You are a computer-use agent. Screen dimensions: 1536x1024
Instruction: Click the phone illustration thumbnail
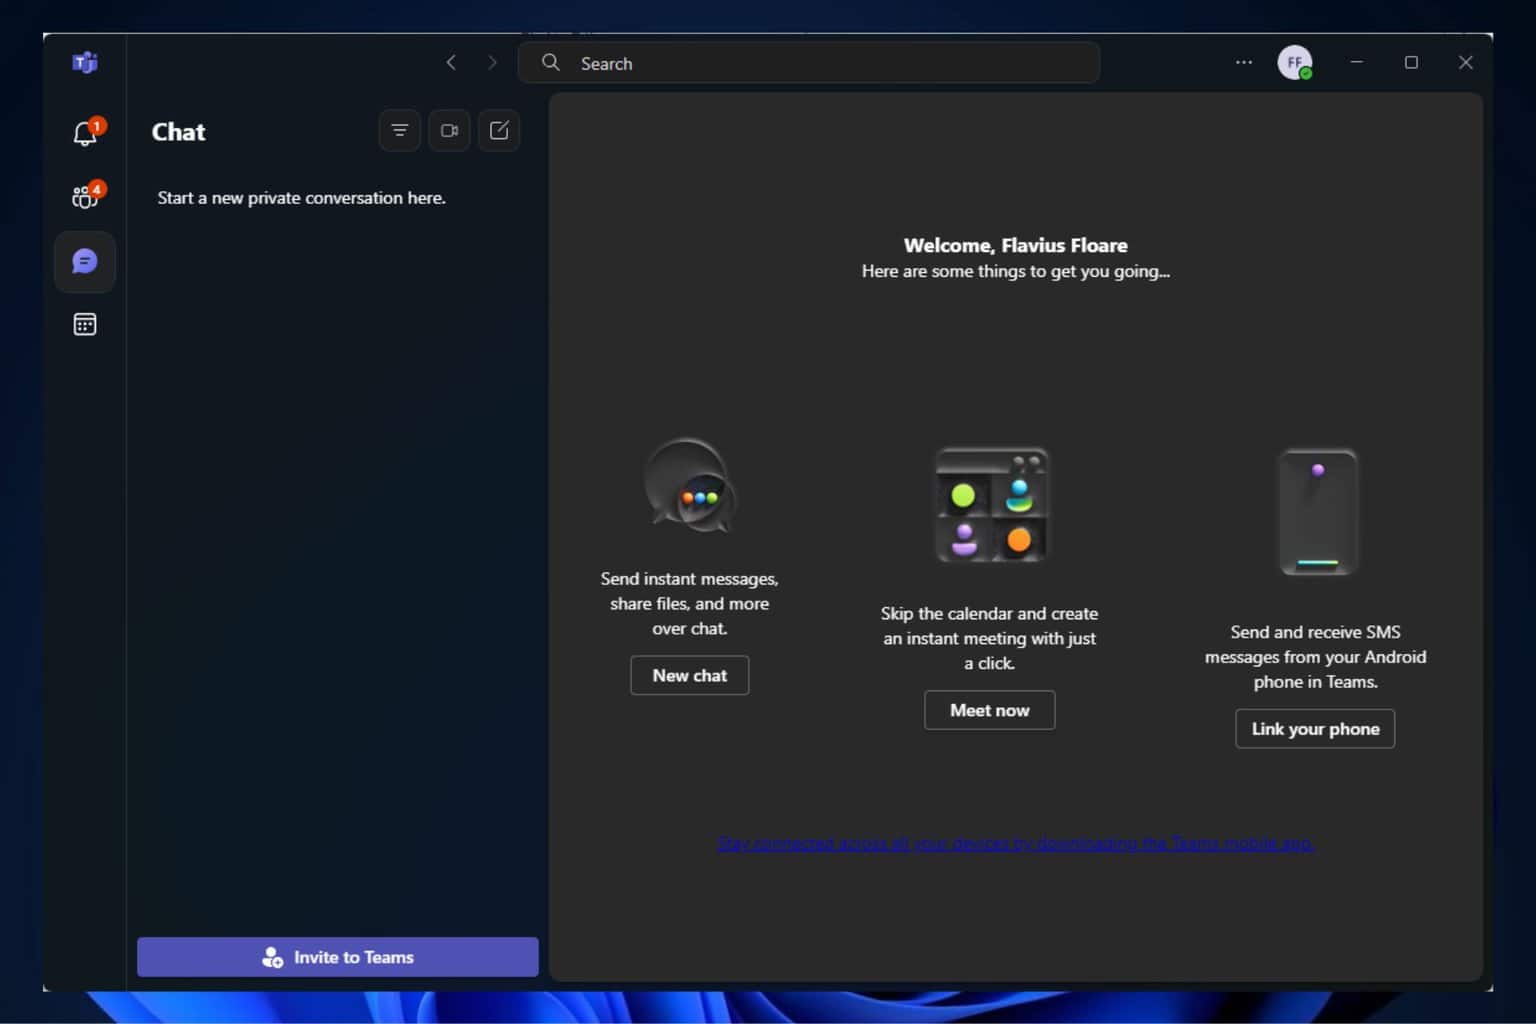pos(1318,512)
